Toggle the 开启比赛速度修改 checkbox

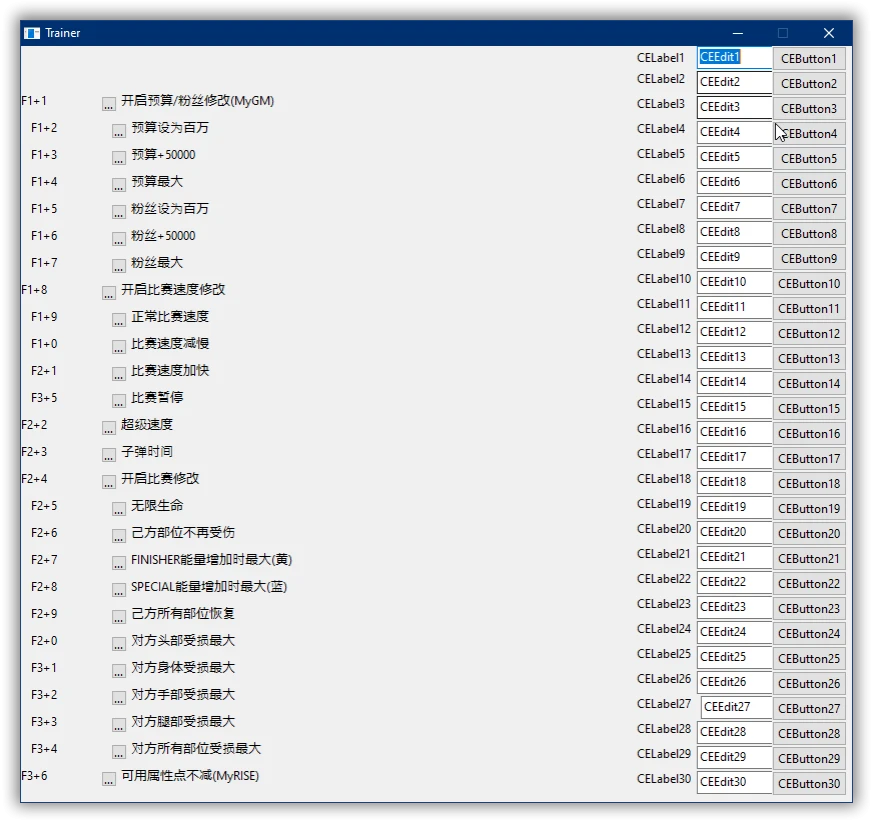(x=108, y=292)
